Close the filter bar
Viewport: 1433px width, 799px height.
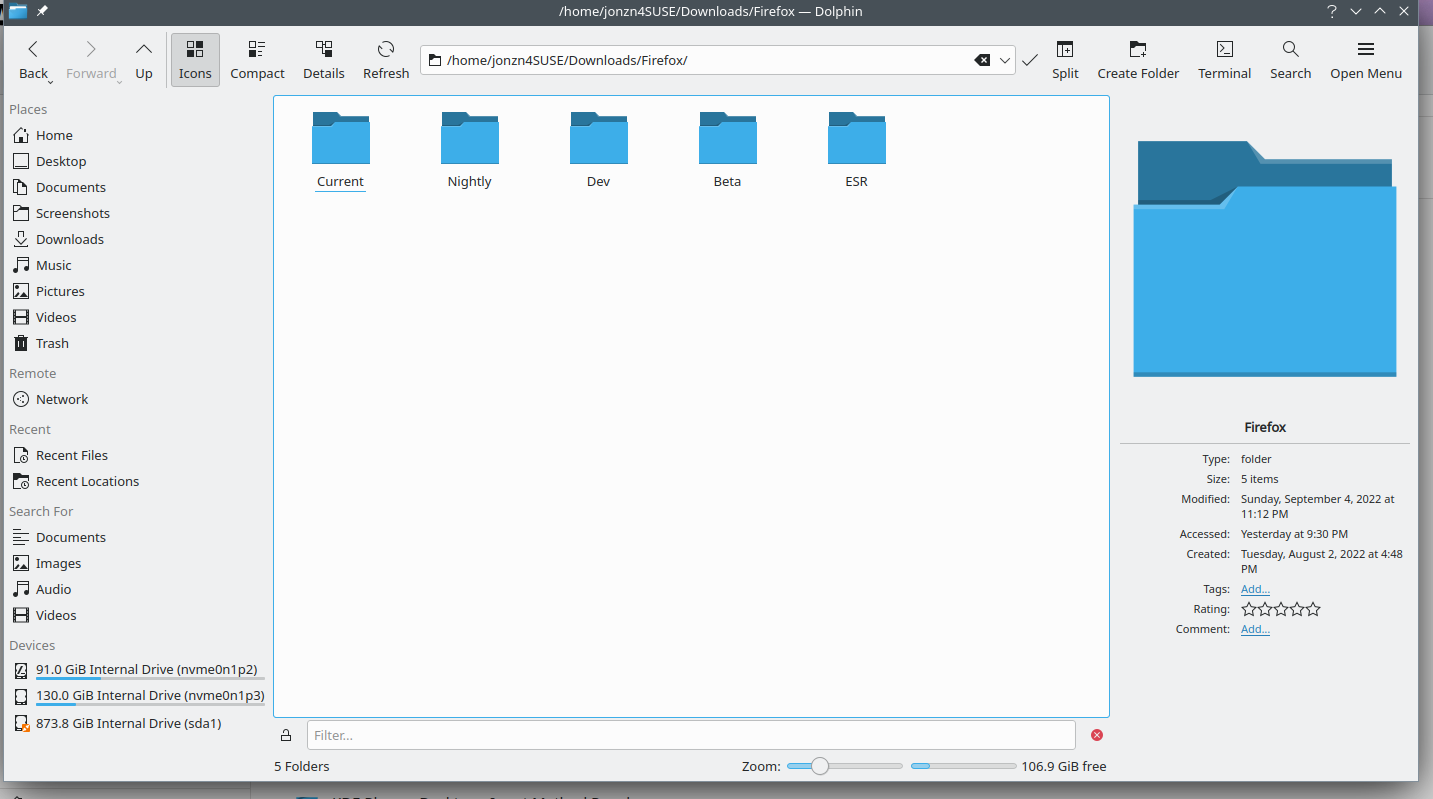1097,735
